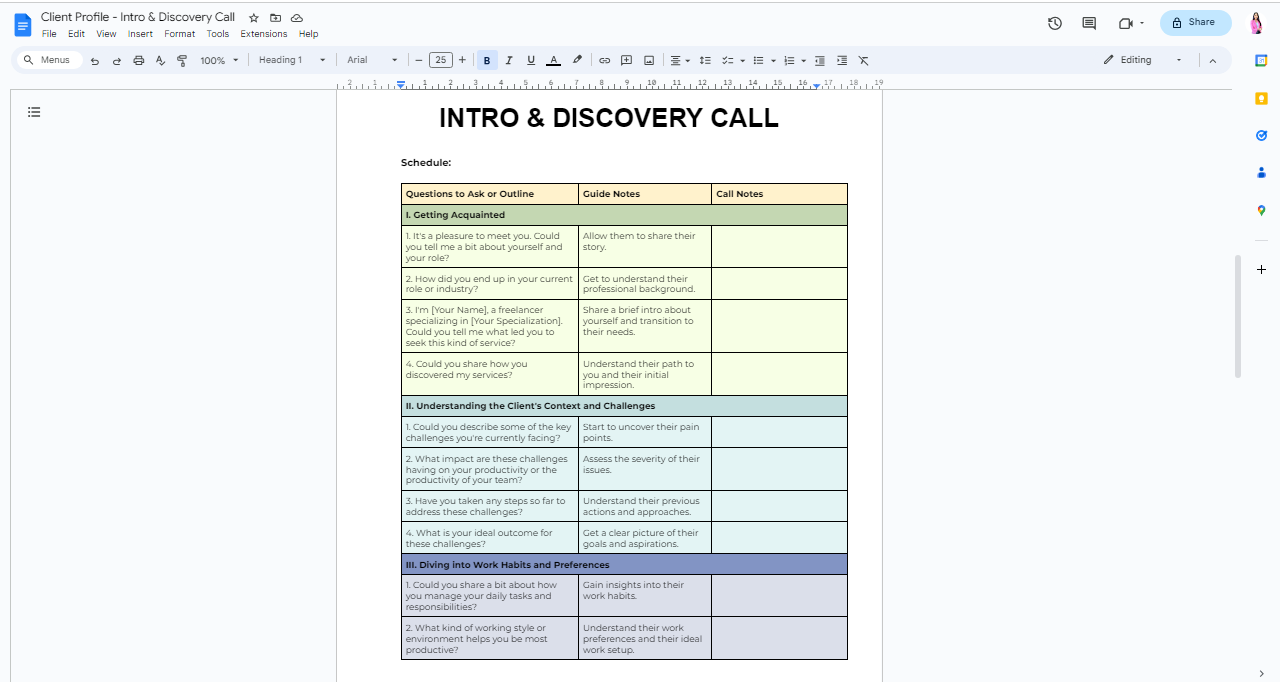Open text alignment dropdown
The width and height of the screenshot is (1280, 682).
pyautogui.click(x=680, y=60)
